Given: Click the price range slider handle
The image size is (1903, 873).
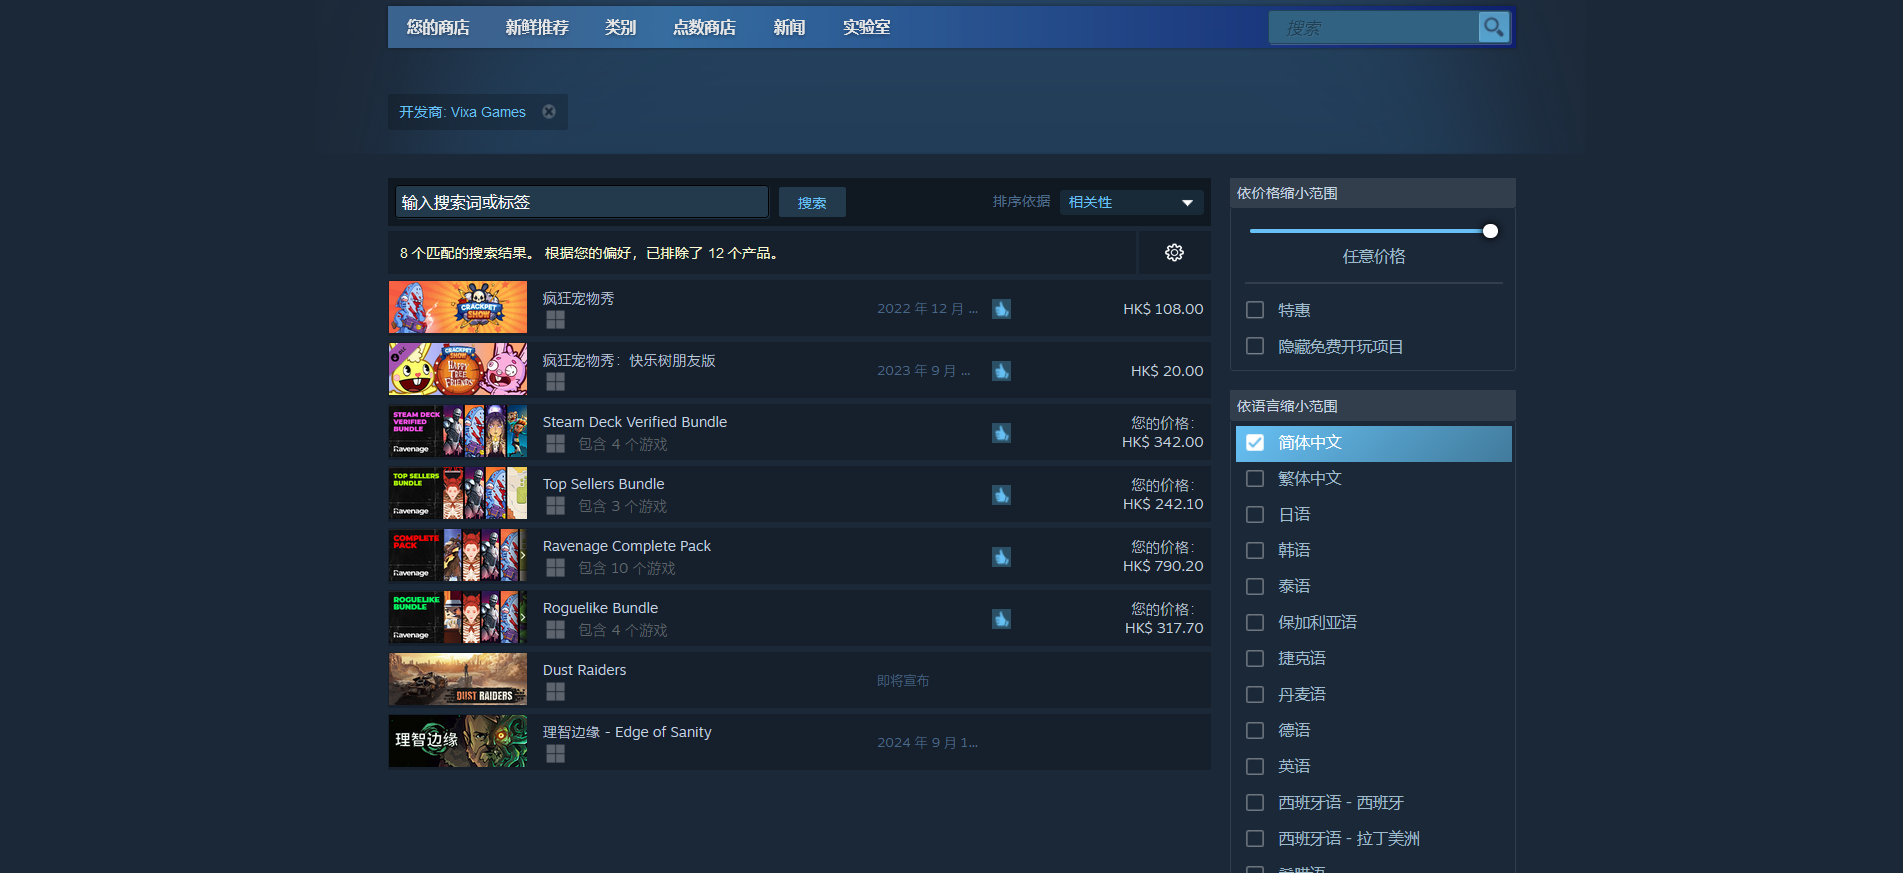Looking at the screenshot, I should pos(1490,231).
